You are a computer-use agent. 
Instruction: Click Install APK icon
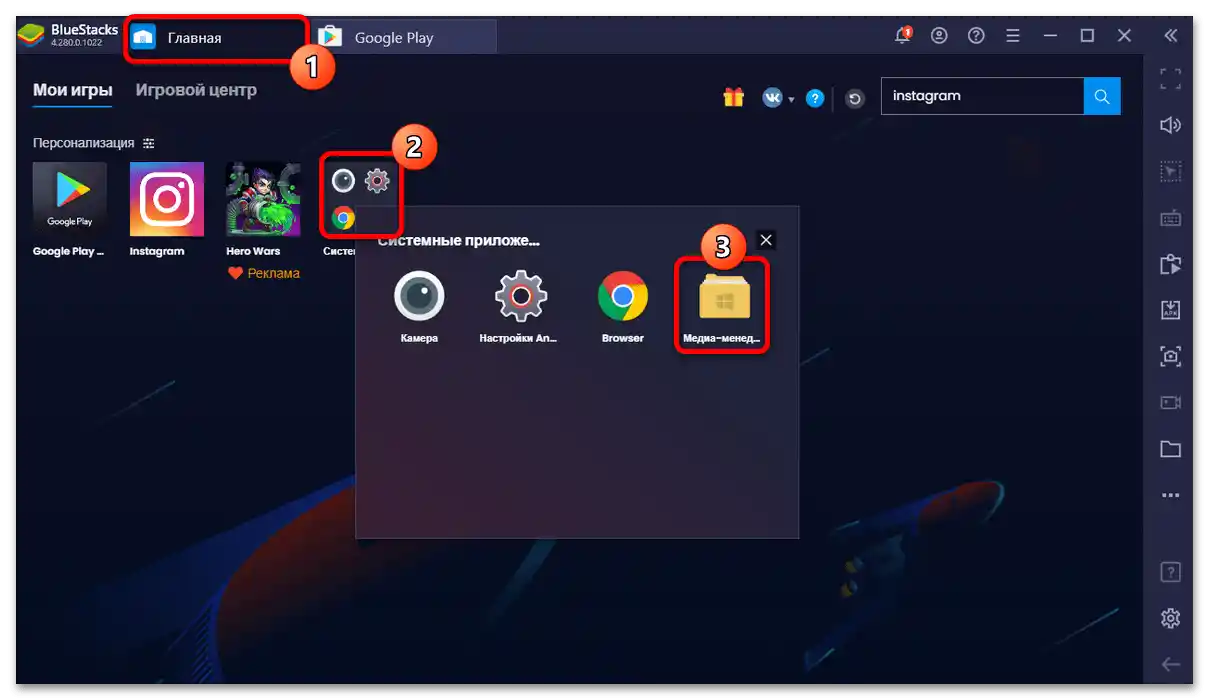(x=1170, y=310)
